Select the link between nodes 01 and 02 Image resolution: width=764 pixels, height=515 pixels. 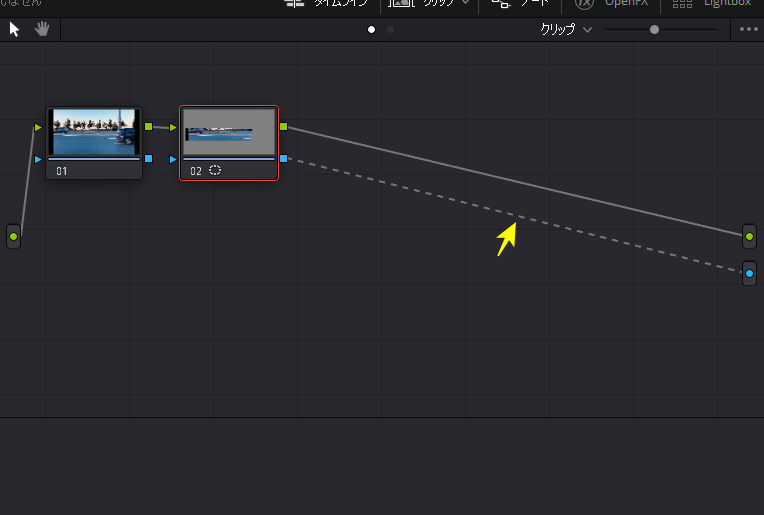(x=161, y=128)
